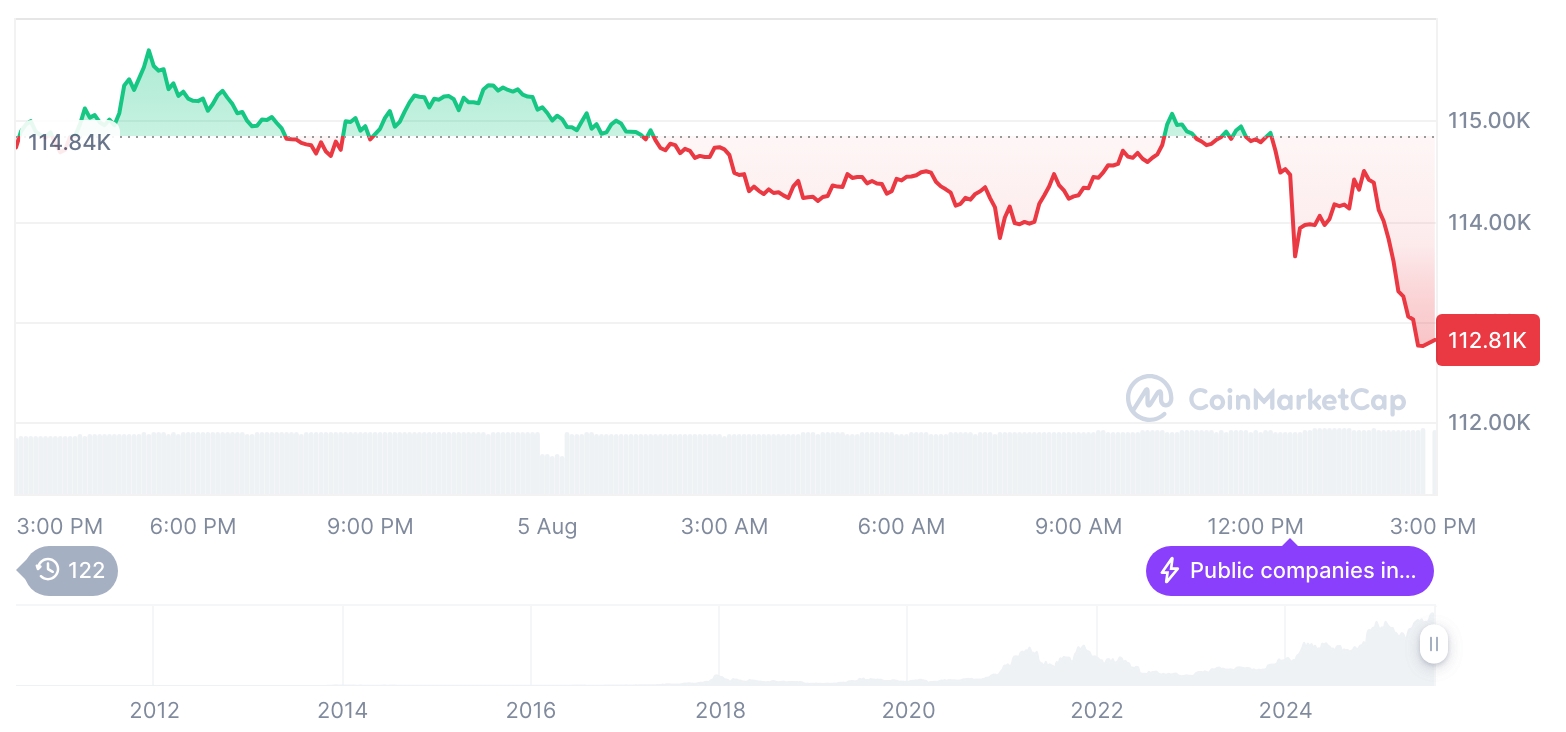
Task: Click the 115.00K price axis label
Action: [x=1489, y=121]
